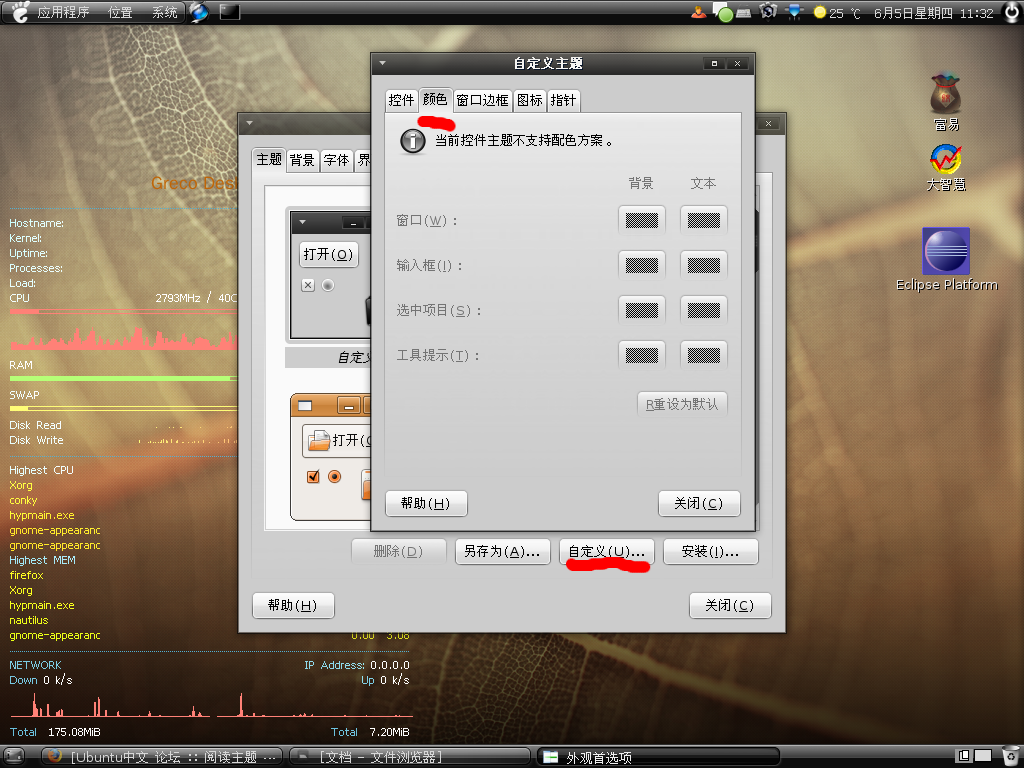Toggle the gray X checkbox in dark theme preview

(x=308, y=285)
